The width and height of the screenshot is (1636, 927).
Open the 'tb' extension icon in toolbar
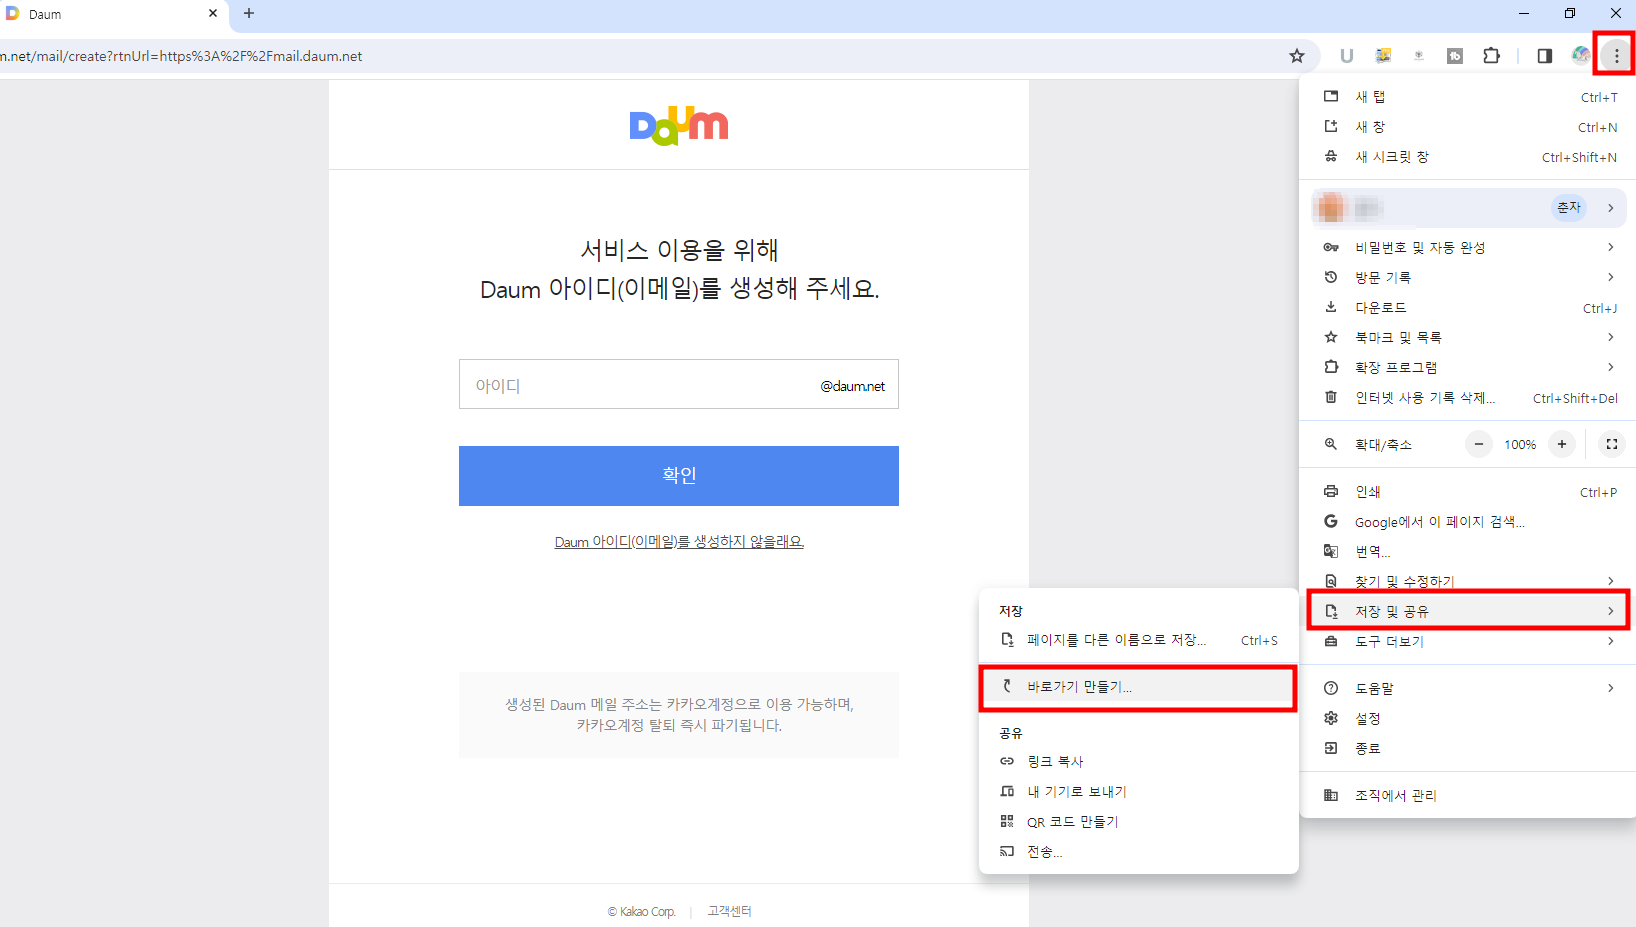tap(1455, 56)
